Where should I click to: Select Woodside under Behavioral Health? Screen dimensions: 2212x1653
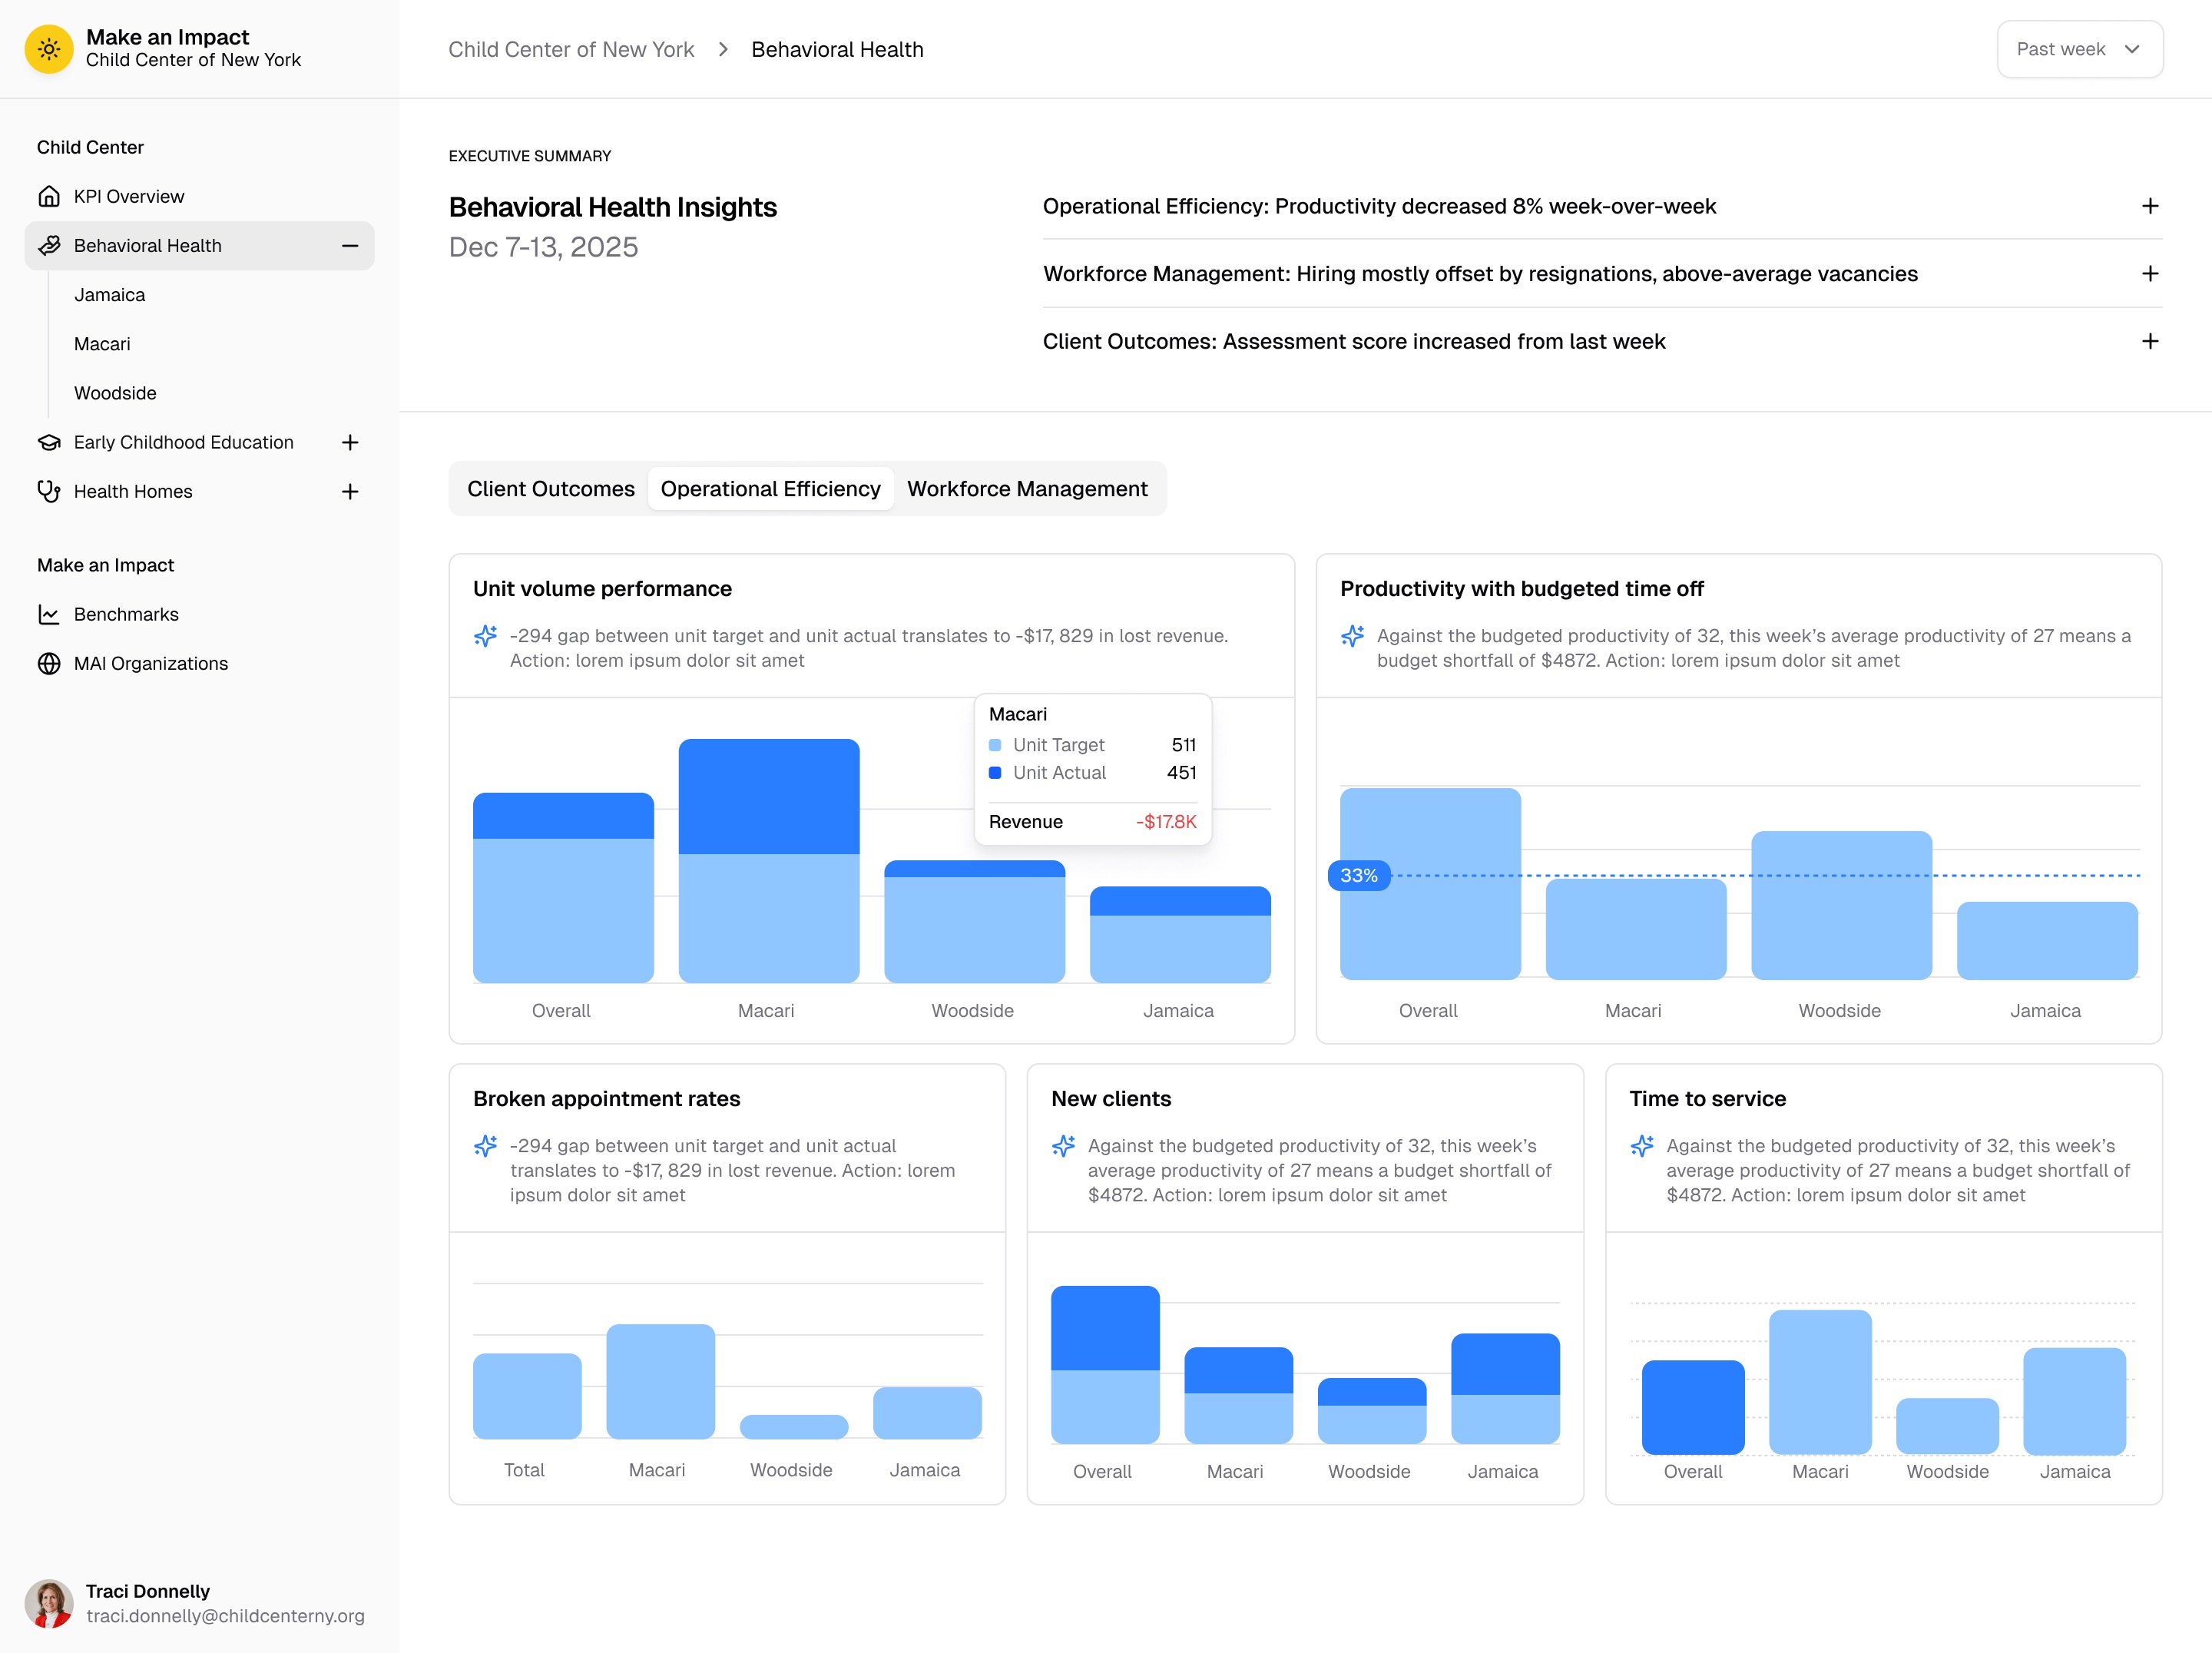pyautogui.click(x=114, y=393)
